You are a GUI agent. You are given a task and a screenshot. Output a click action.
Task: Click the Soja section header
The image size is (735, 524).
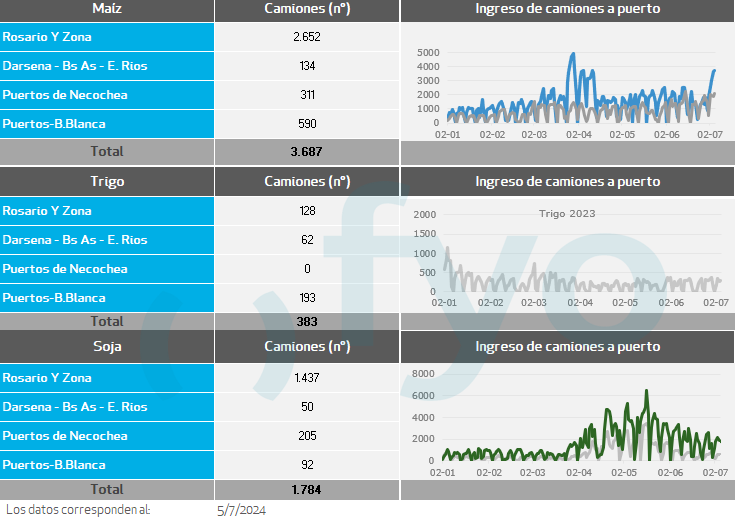[x=107, y=347]
